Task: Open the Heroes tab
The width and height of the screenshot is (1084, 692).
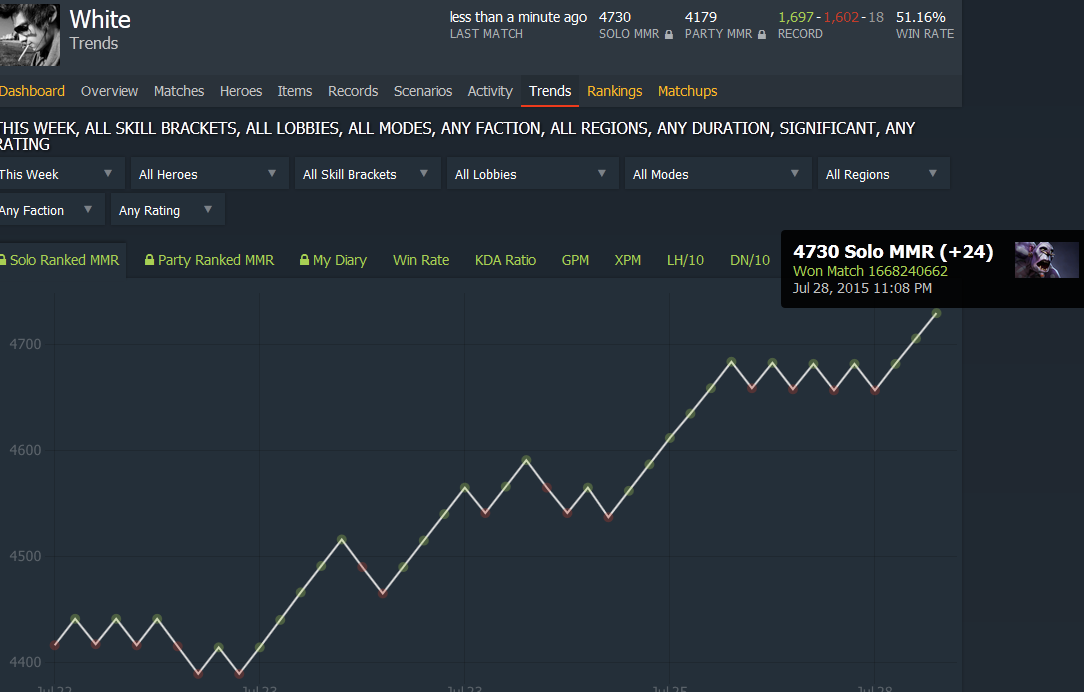Action: 240,91
